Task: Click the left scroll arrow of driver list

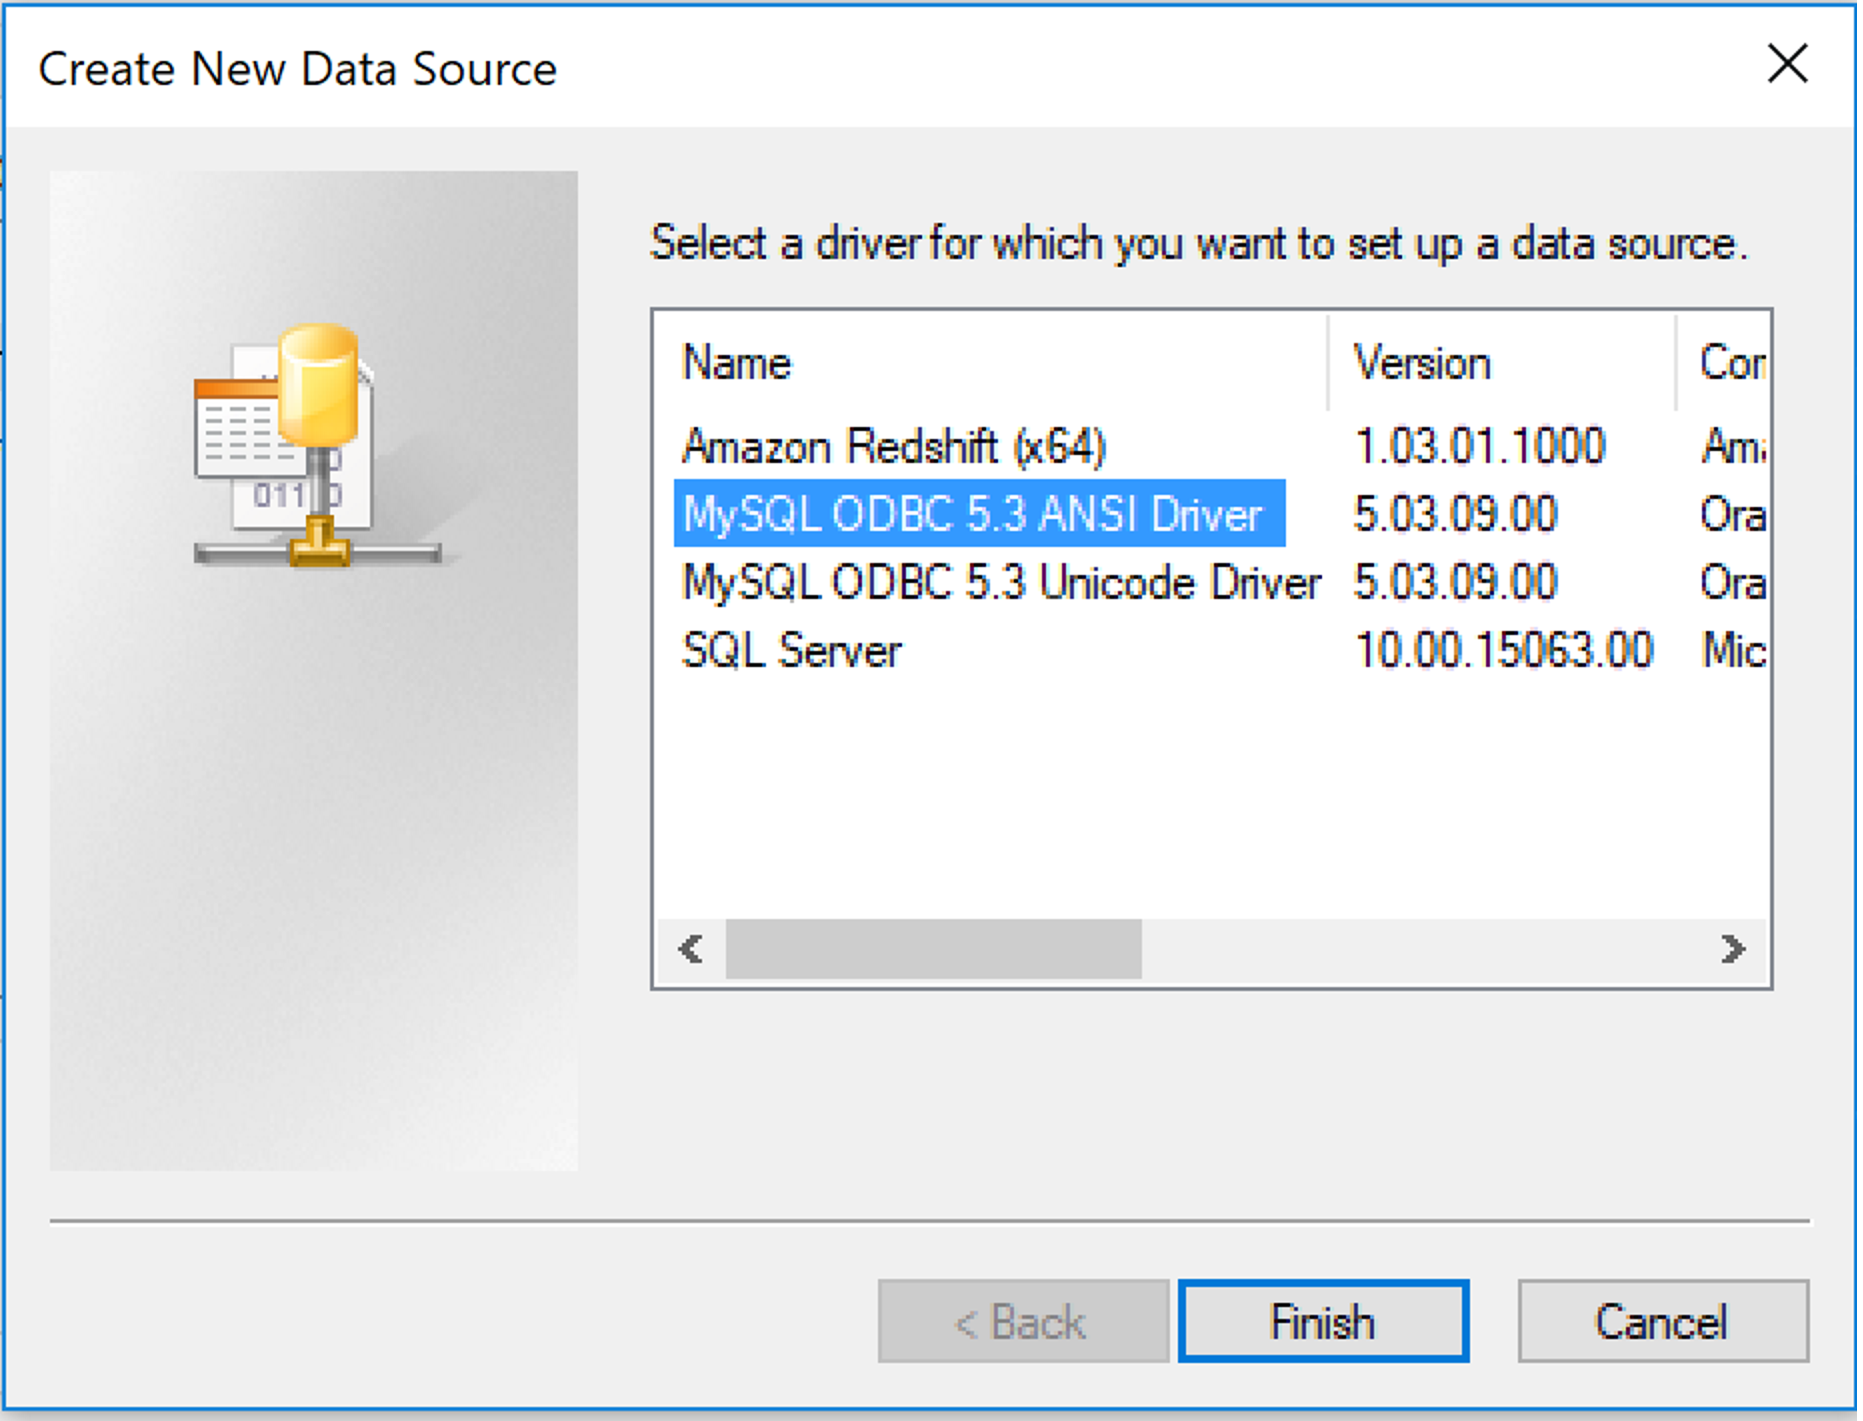Action: pos(691,948)
